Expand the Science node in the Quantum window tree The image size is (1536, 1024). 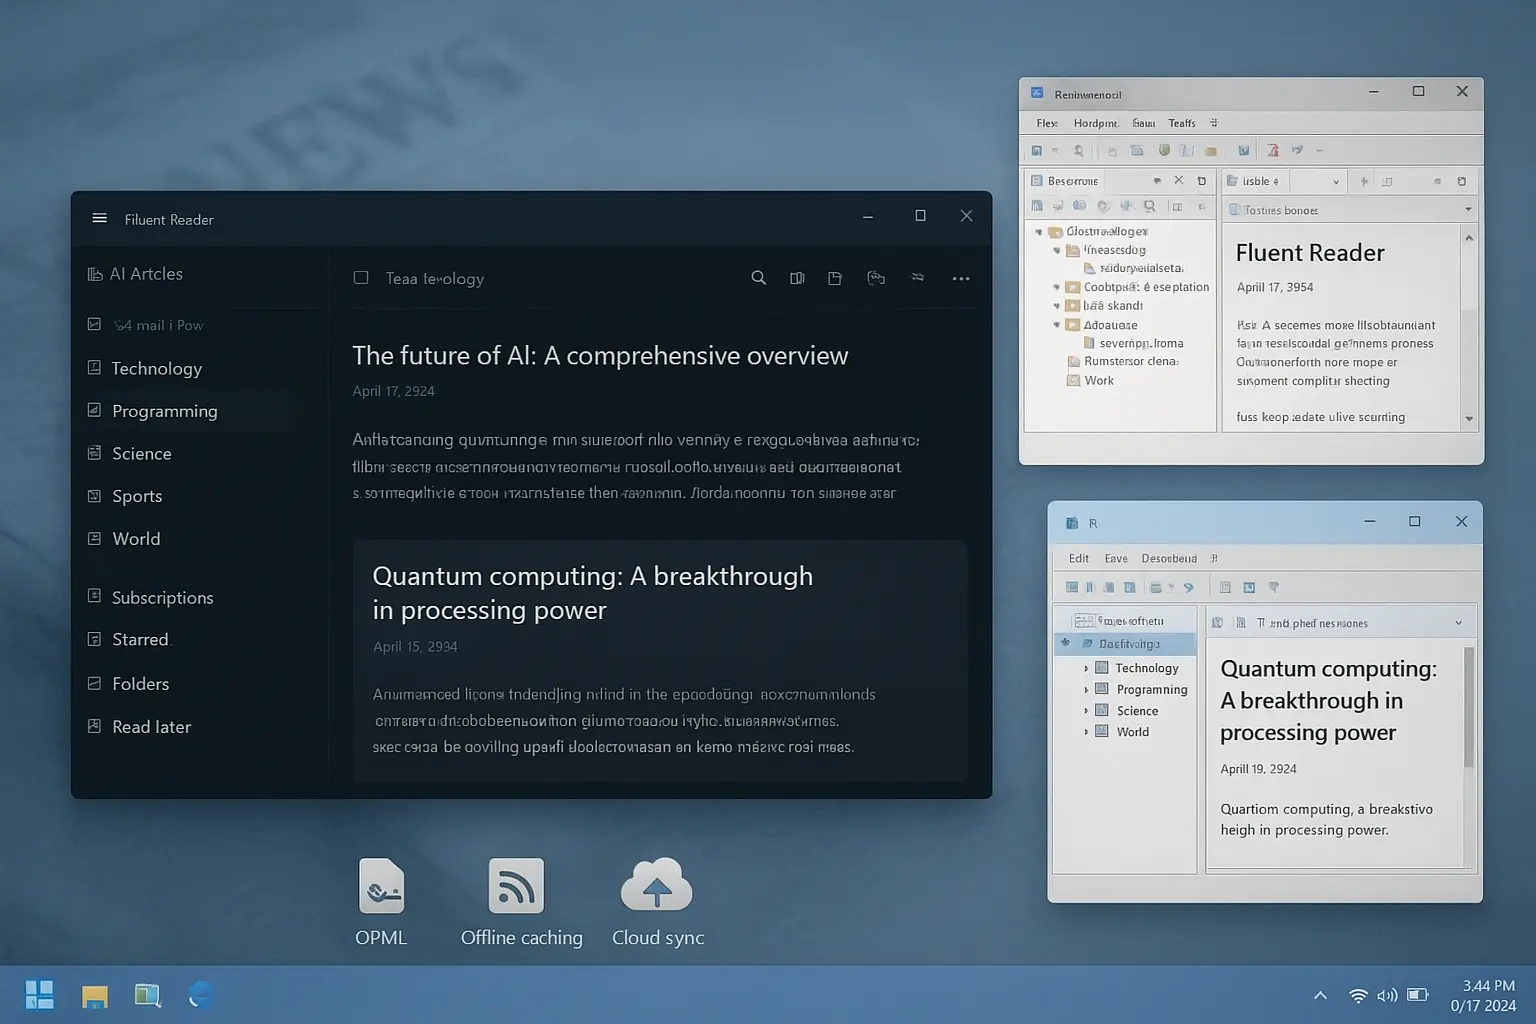pos(1086,710)
